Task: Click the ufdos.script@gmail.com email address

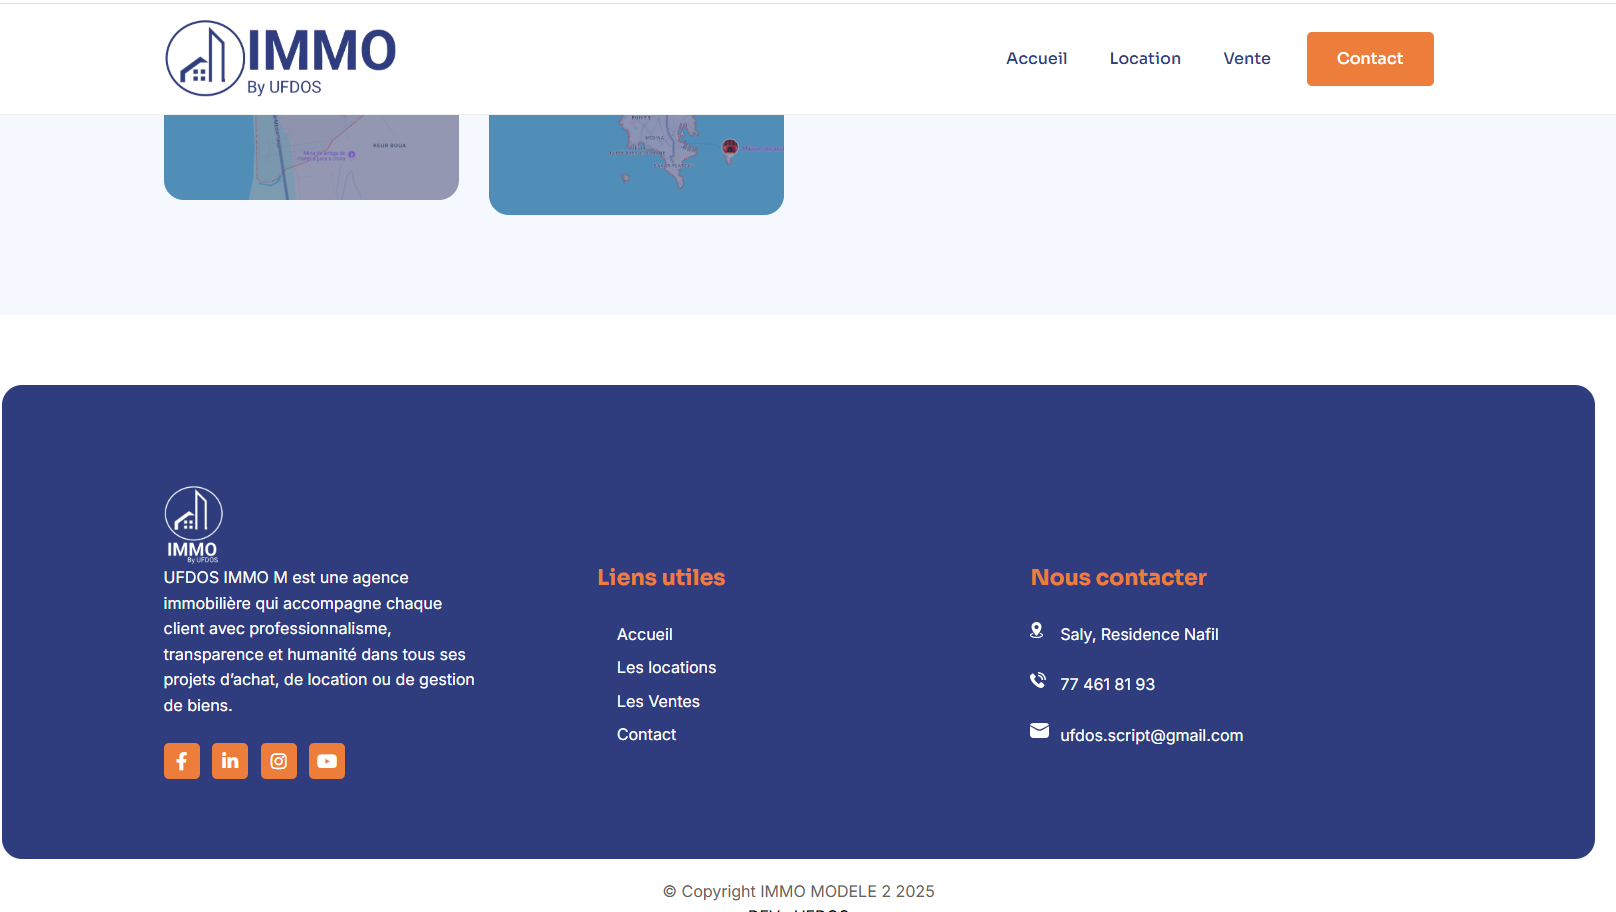Action: 1151,736
